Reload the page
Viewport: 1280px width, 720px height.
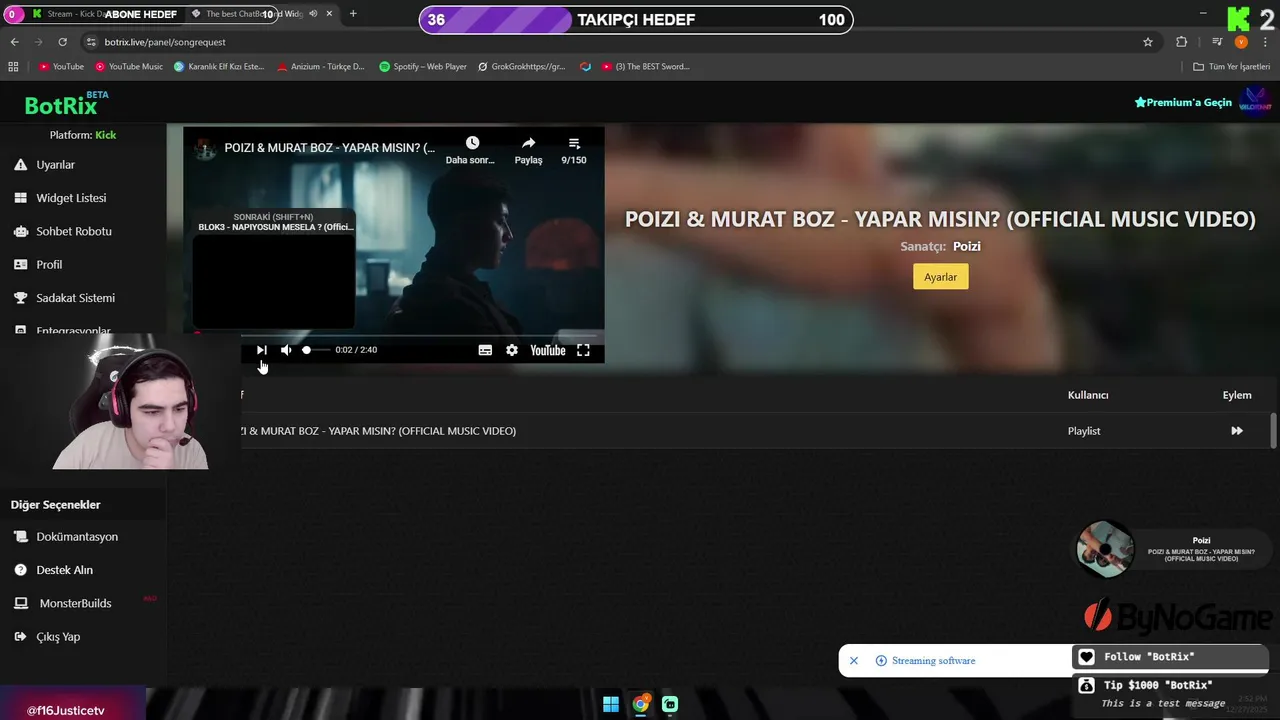[62, 42]
